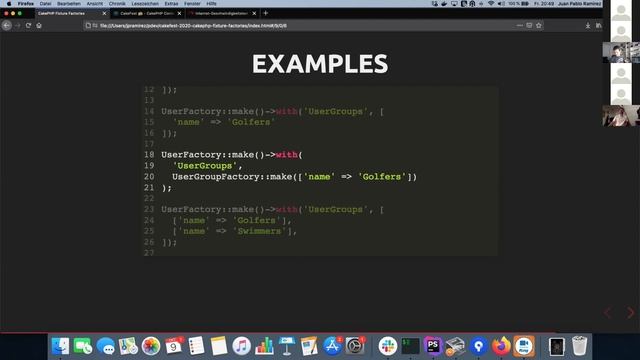Open the Hilfe menu

(211, 4)
